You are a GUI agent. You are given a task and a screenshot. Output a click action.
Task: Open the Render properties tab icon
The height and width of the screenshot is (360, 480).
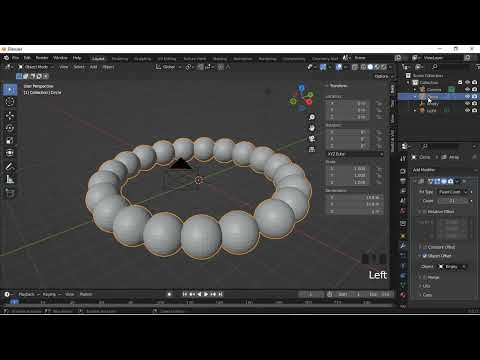coord(403,171)
